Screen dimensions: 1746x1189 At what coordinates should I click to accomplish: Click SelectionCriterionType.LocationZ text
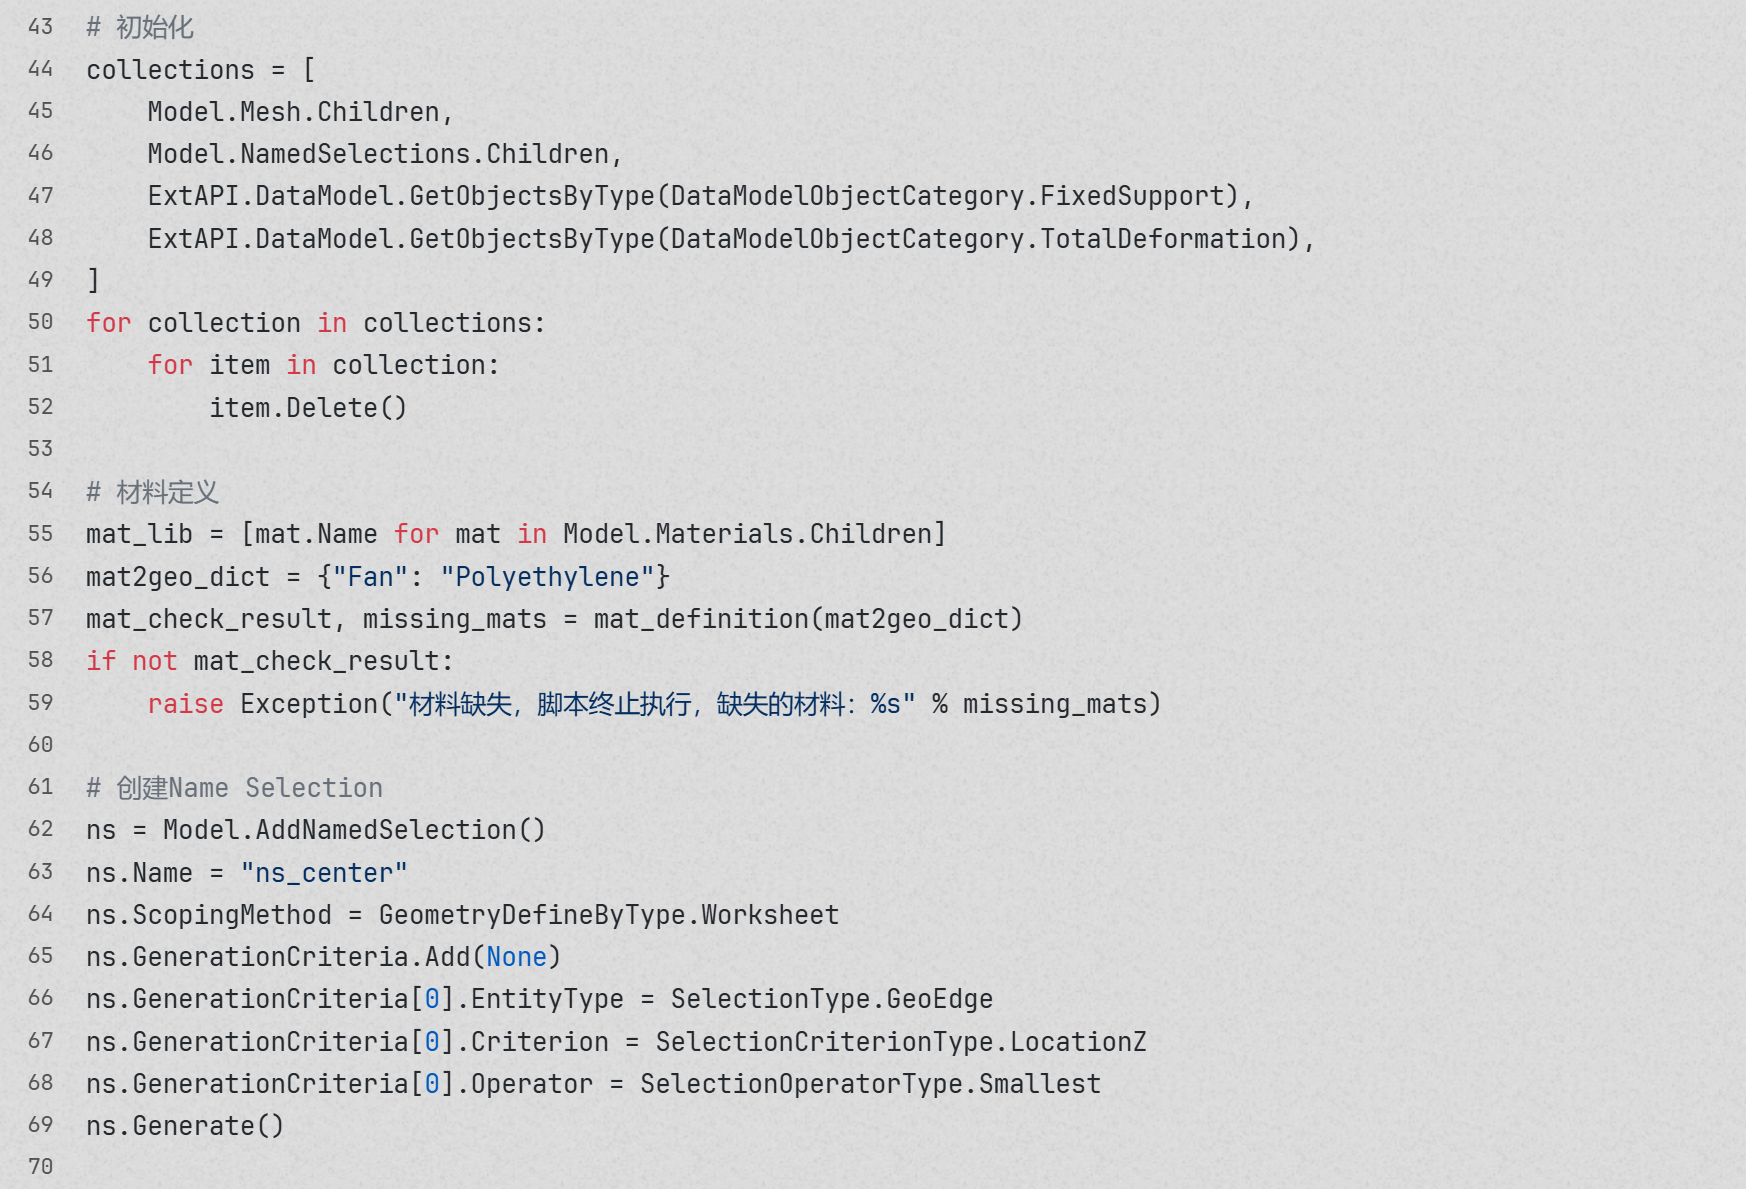point(900,1042)
